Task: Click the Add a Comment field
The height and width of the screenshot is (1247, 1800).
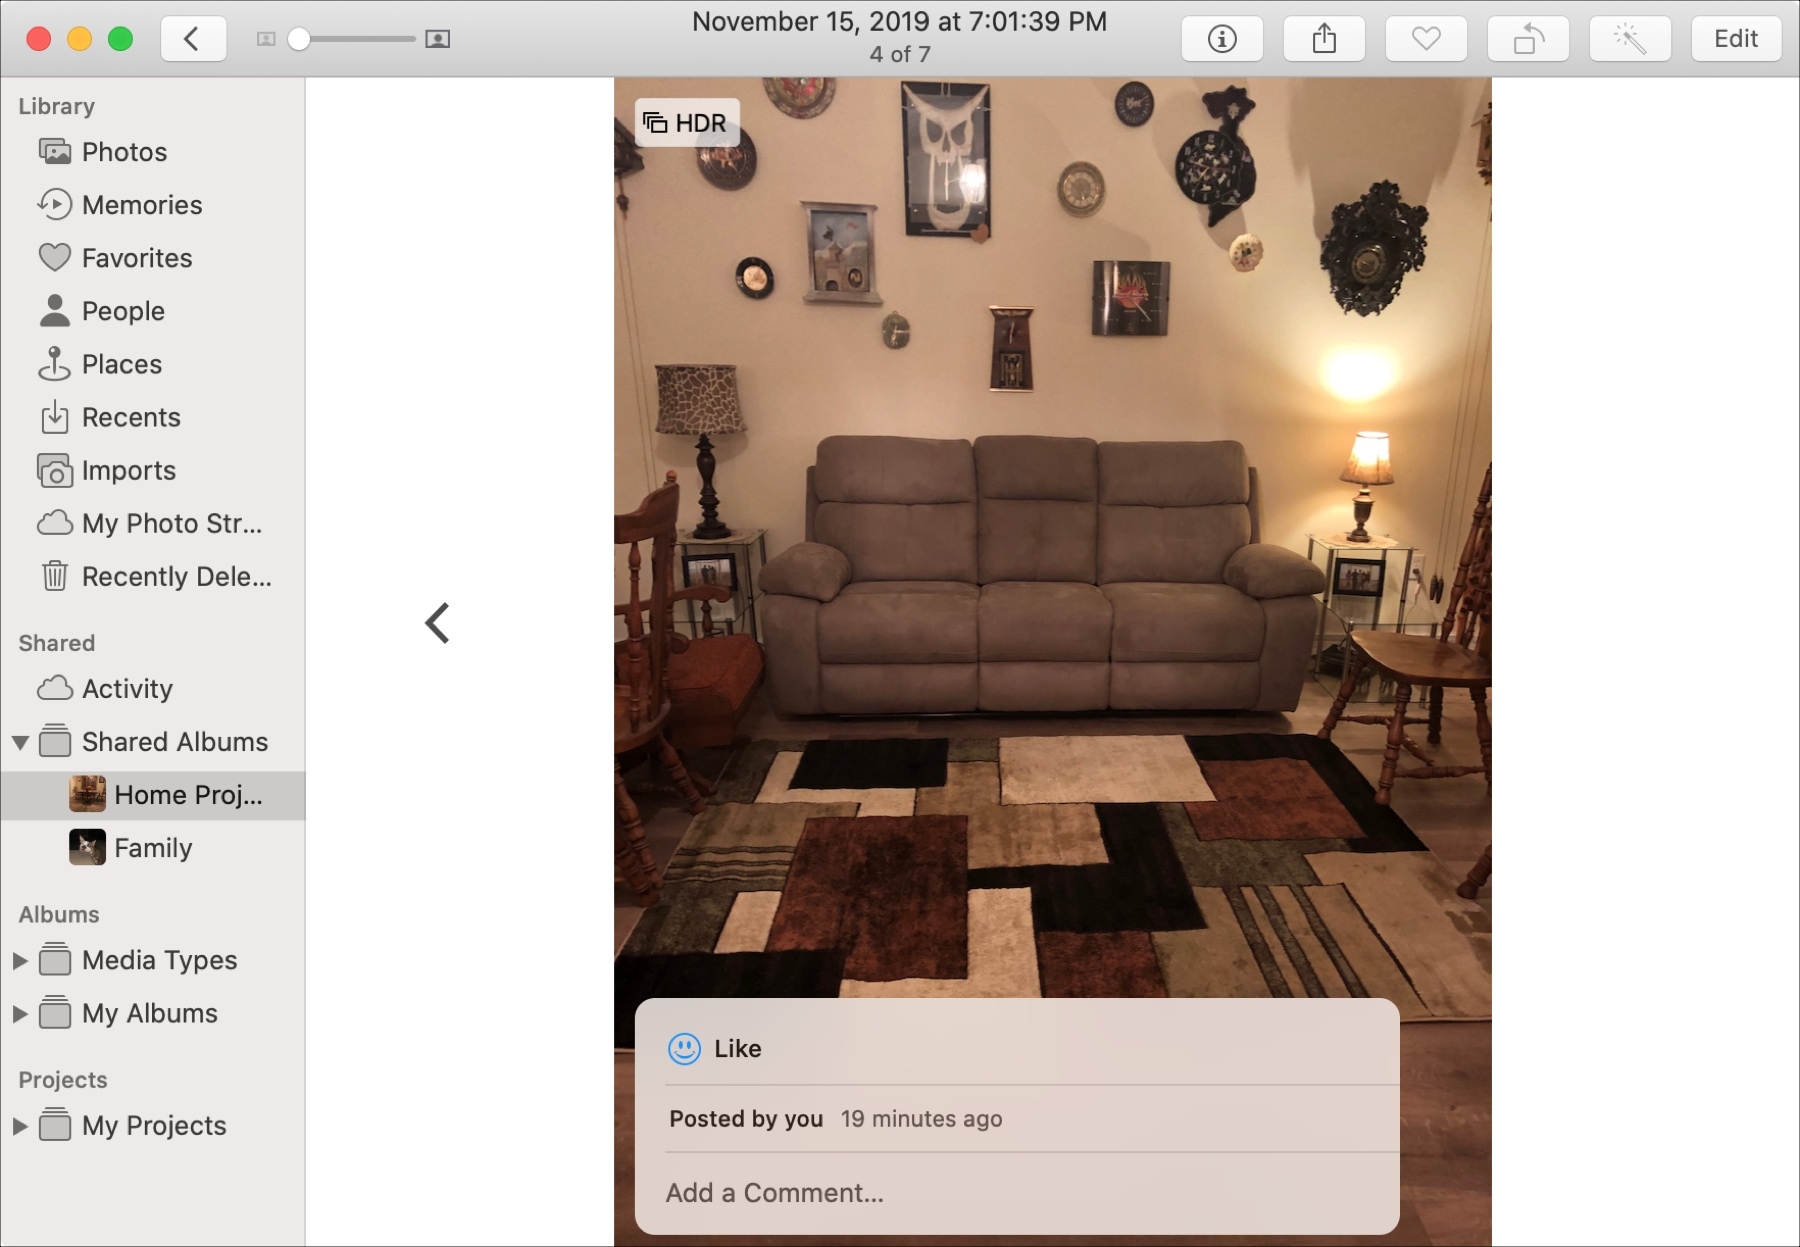Action: (1017, 1193)
